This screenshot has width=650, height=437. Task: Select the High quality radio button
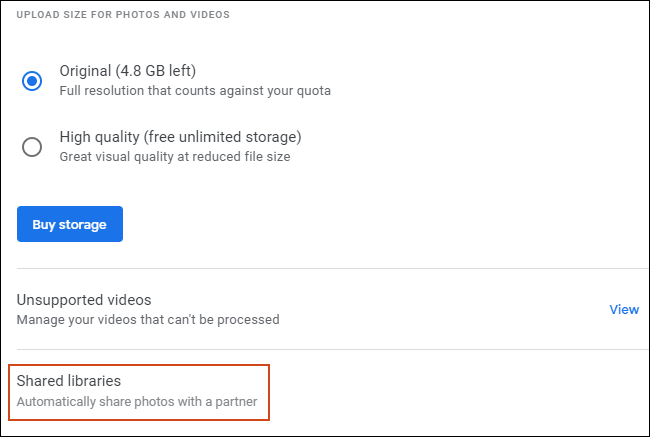click(32, 146)
